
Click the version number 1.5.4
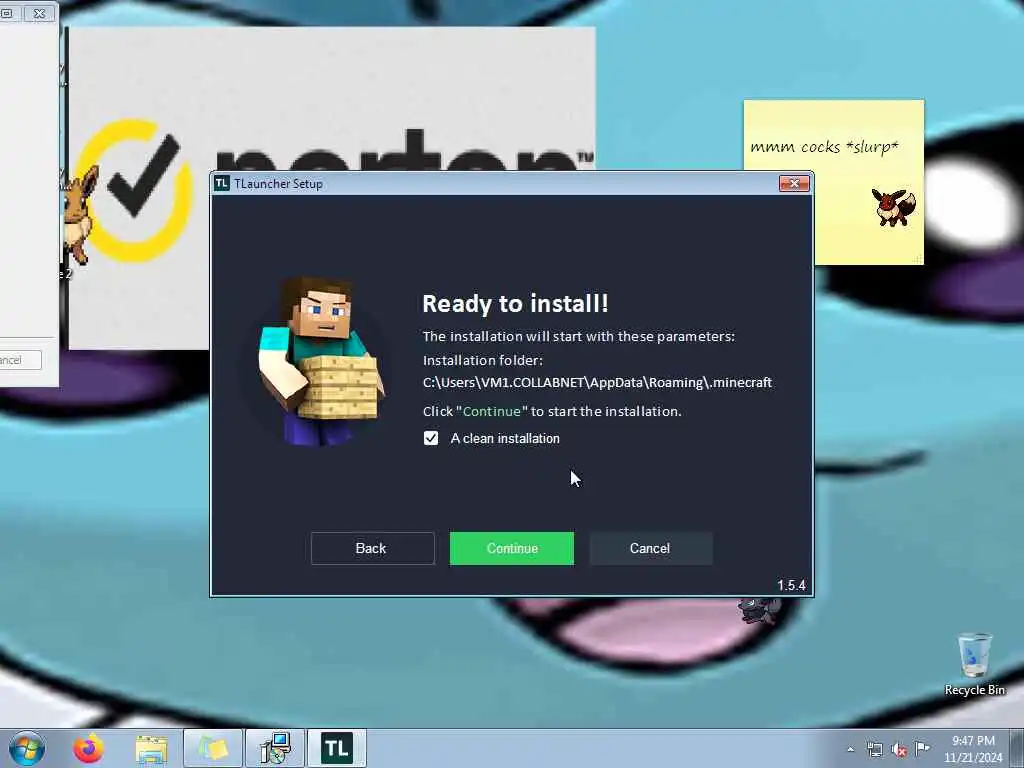coord(791,585)
